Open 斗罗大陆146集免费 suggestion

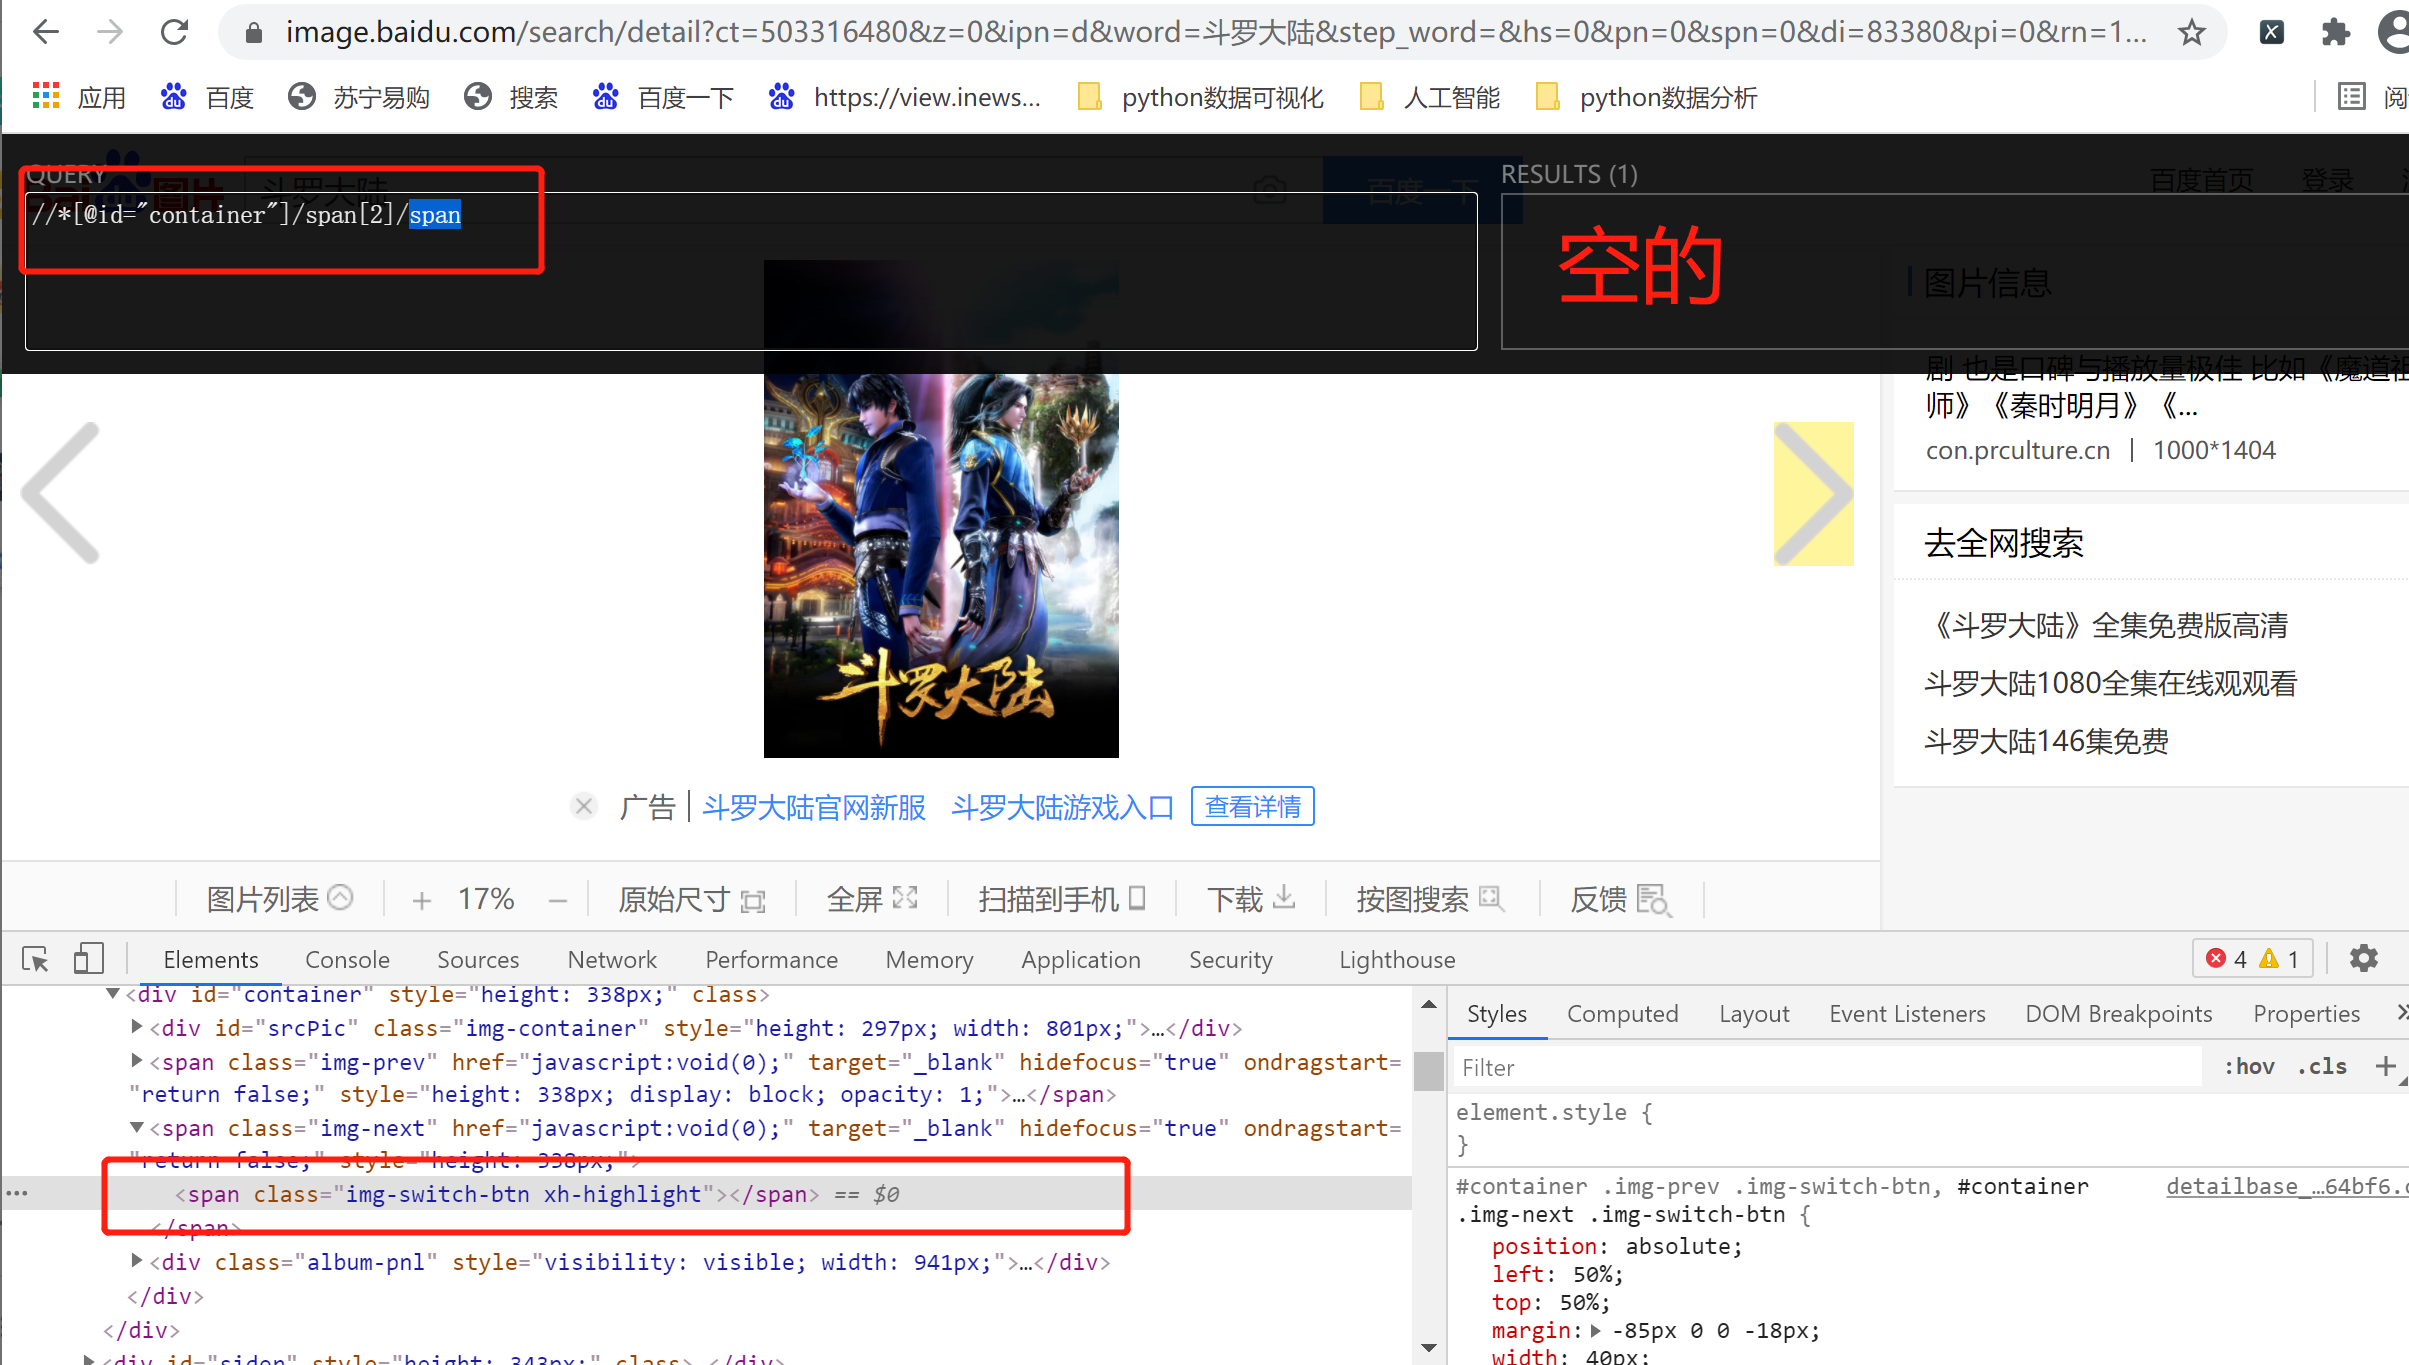click(x=2046, y=742)
